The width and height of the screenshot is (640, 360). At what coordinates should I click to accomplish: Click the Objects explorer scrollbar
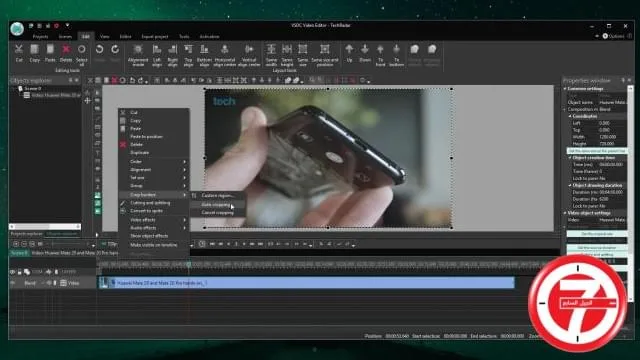45,227
